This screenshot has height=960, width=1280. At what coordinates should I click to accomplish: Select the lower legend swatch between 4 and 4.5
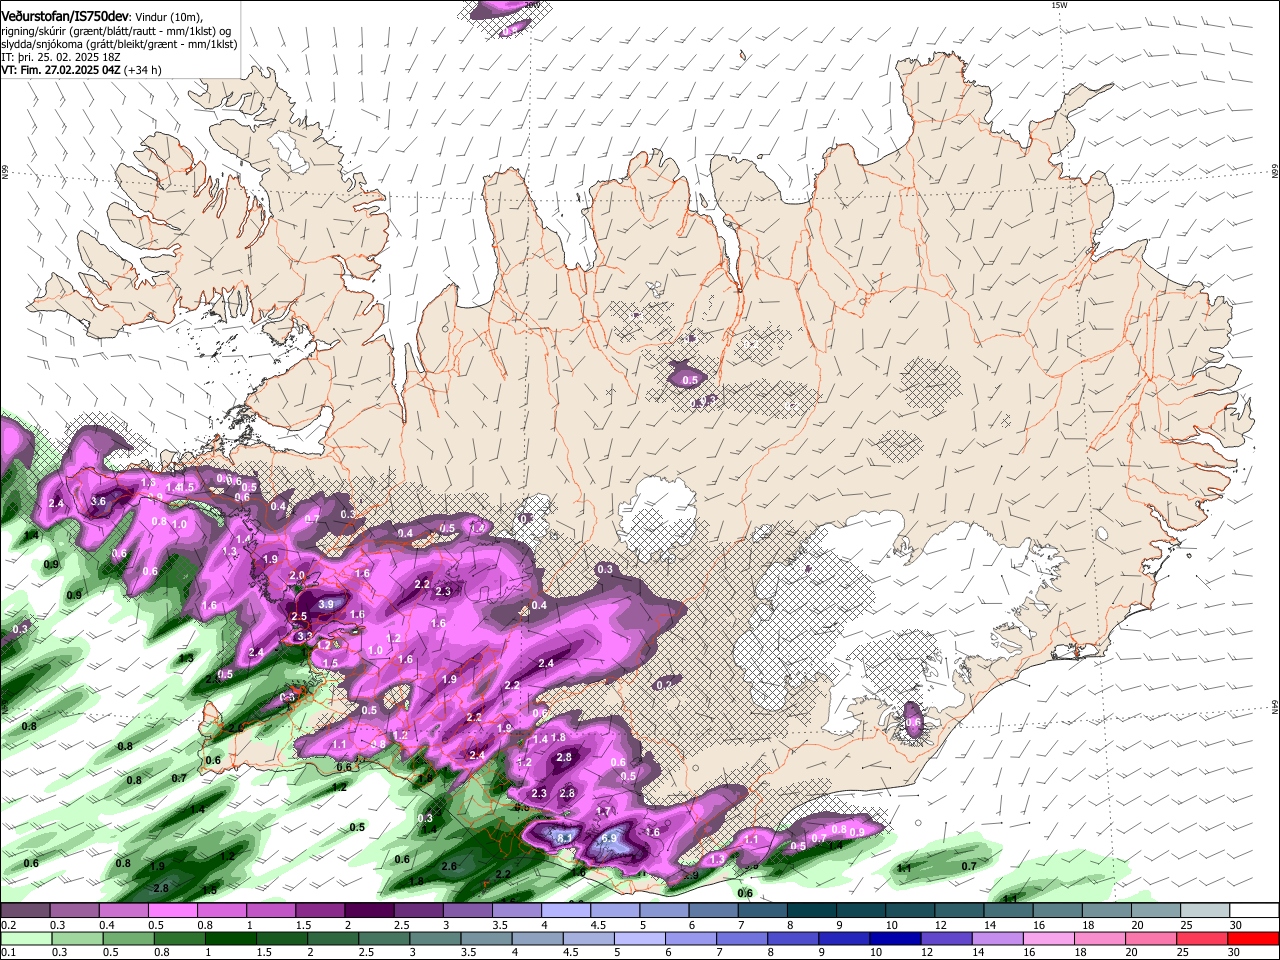pos(538,938)
